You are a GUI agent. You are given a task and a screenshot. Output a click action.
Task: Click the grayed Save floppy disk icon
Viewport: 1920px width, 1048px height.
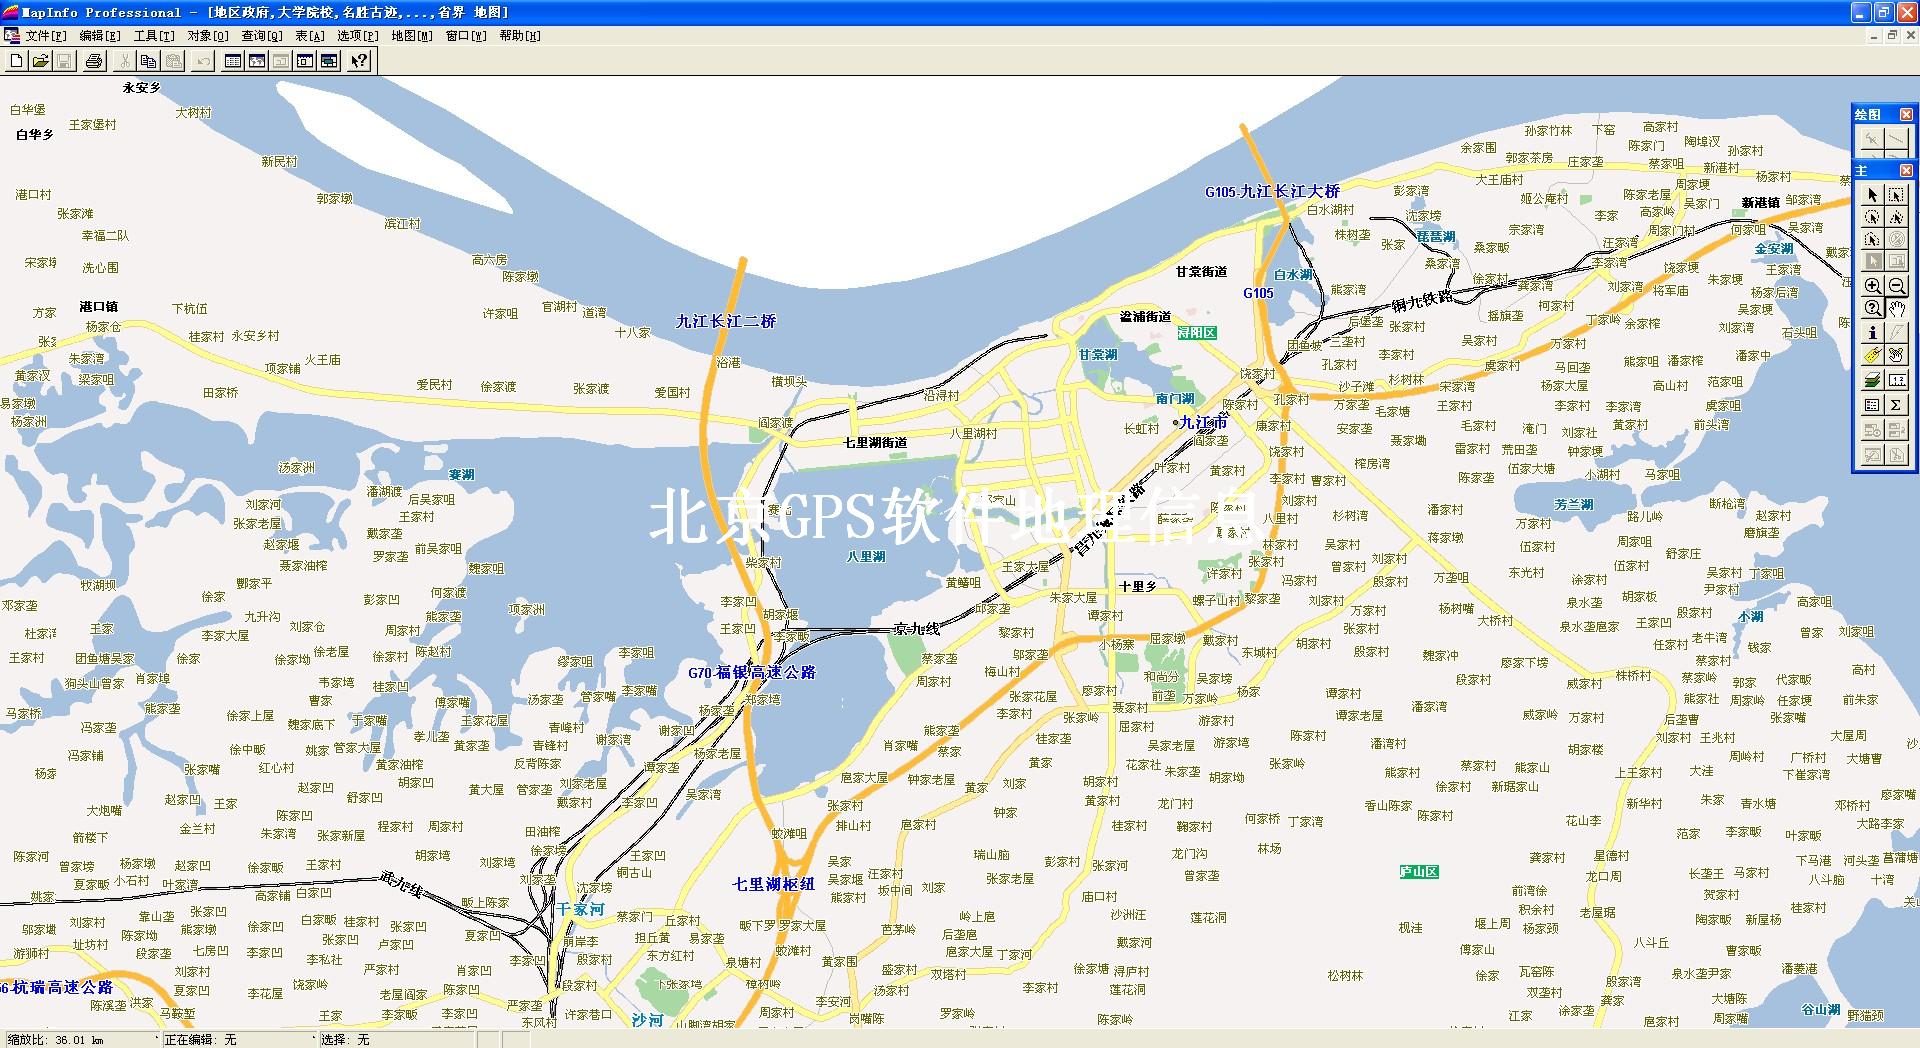coord(64,61)
